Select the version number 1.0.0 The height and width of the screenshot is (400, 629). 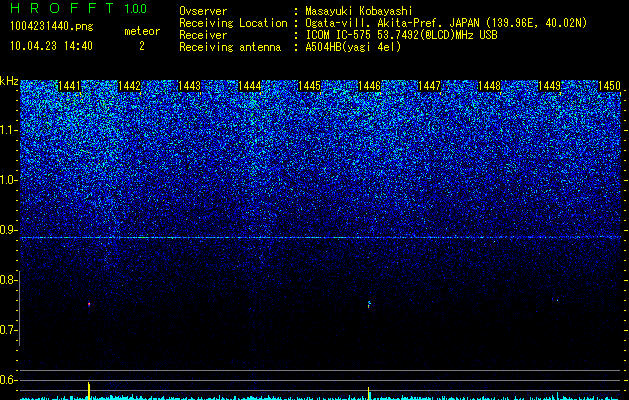[x=136, y=8]
